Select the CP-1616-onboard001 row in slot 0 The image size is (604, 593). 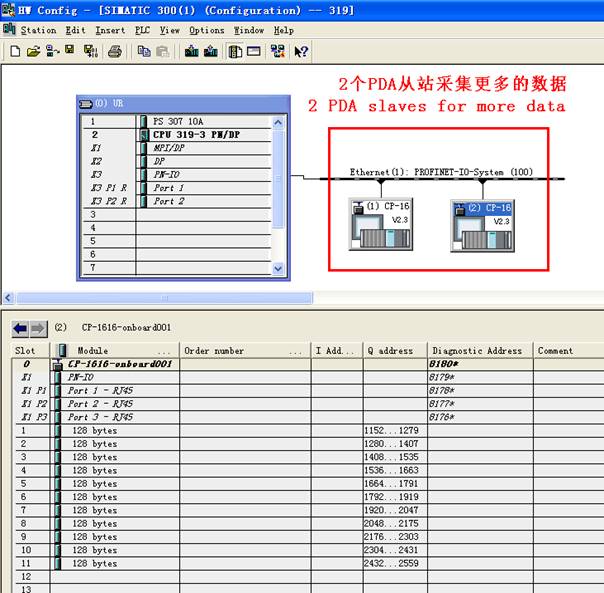120,364
